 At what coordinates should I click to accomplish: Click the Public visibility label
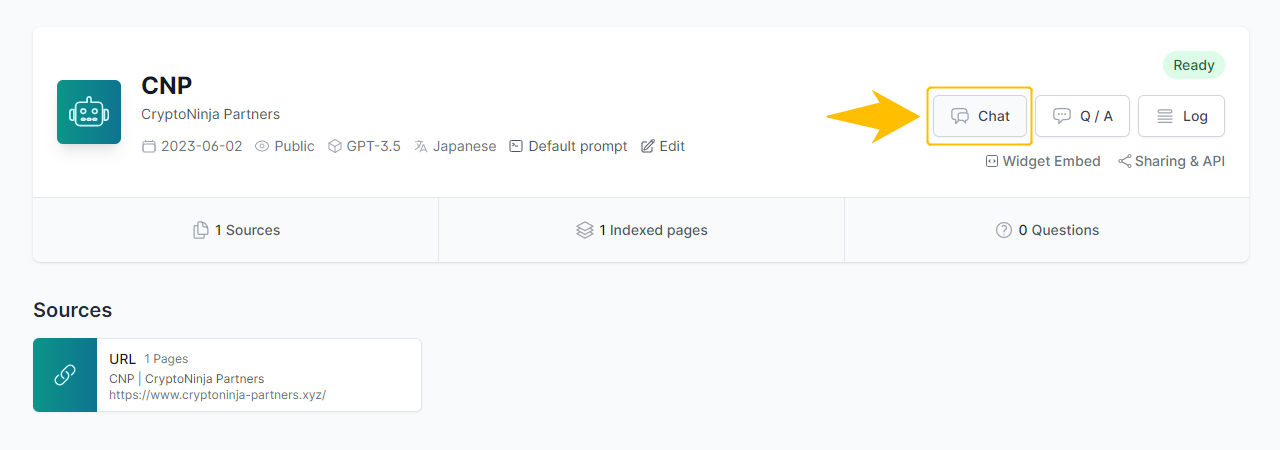coord(294,146)
